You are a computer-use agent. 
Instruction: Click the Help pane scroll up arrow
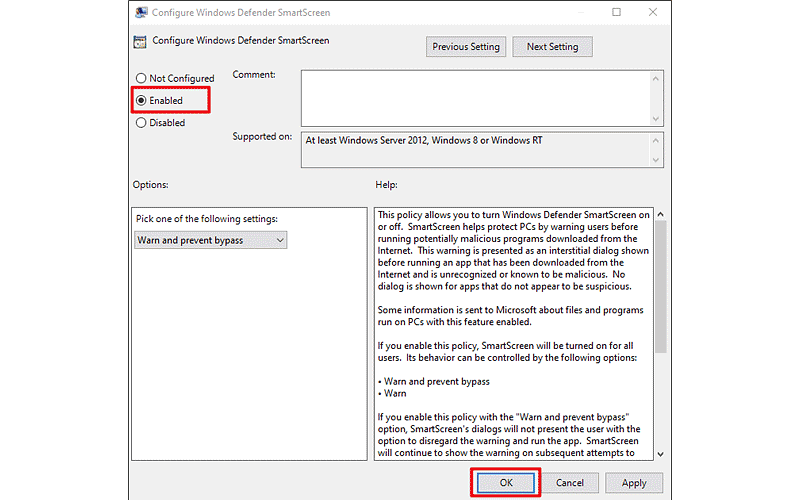coord(660,214)
